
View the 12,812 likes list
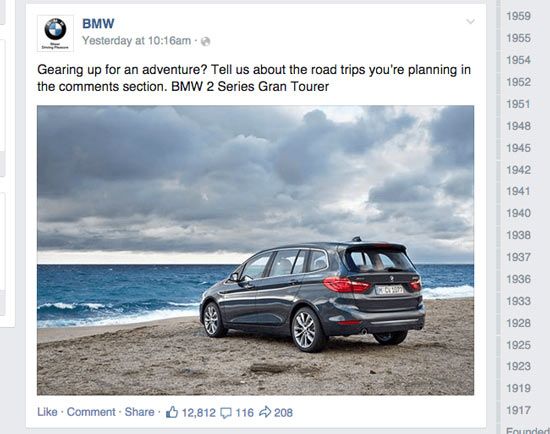pyautogui.click(x=199, y=413)
